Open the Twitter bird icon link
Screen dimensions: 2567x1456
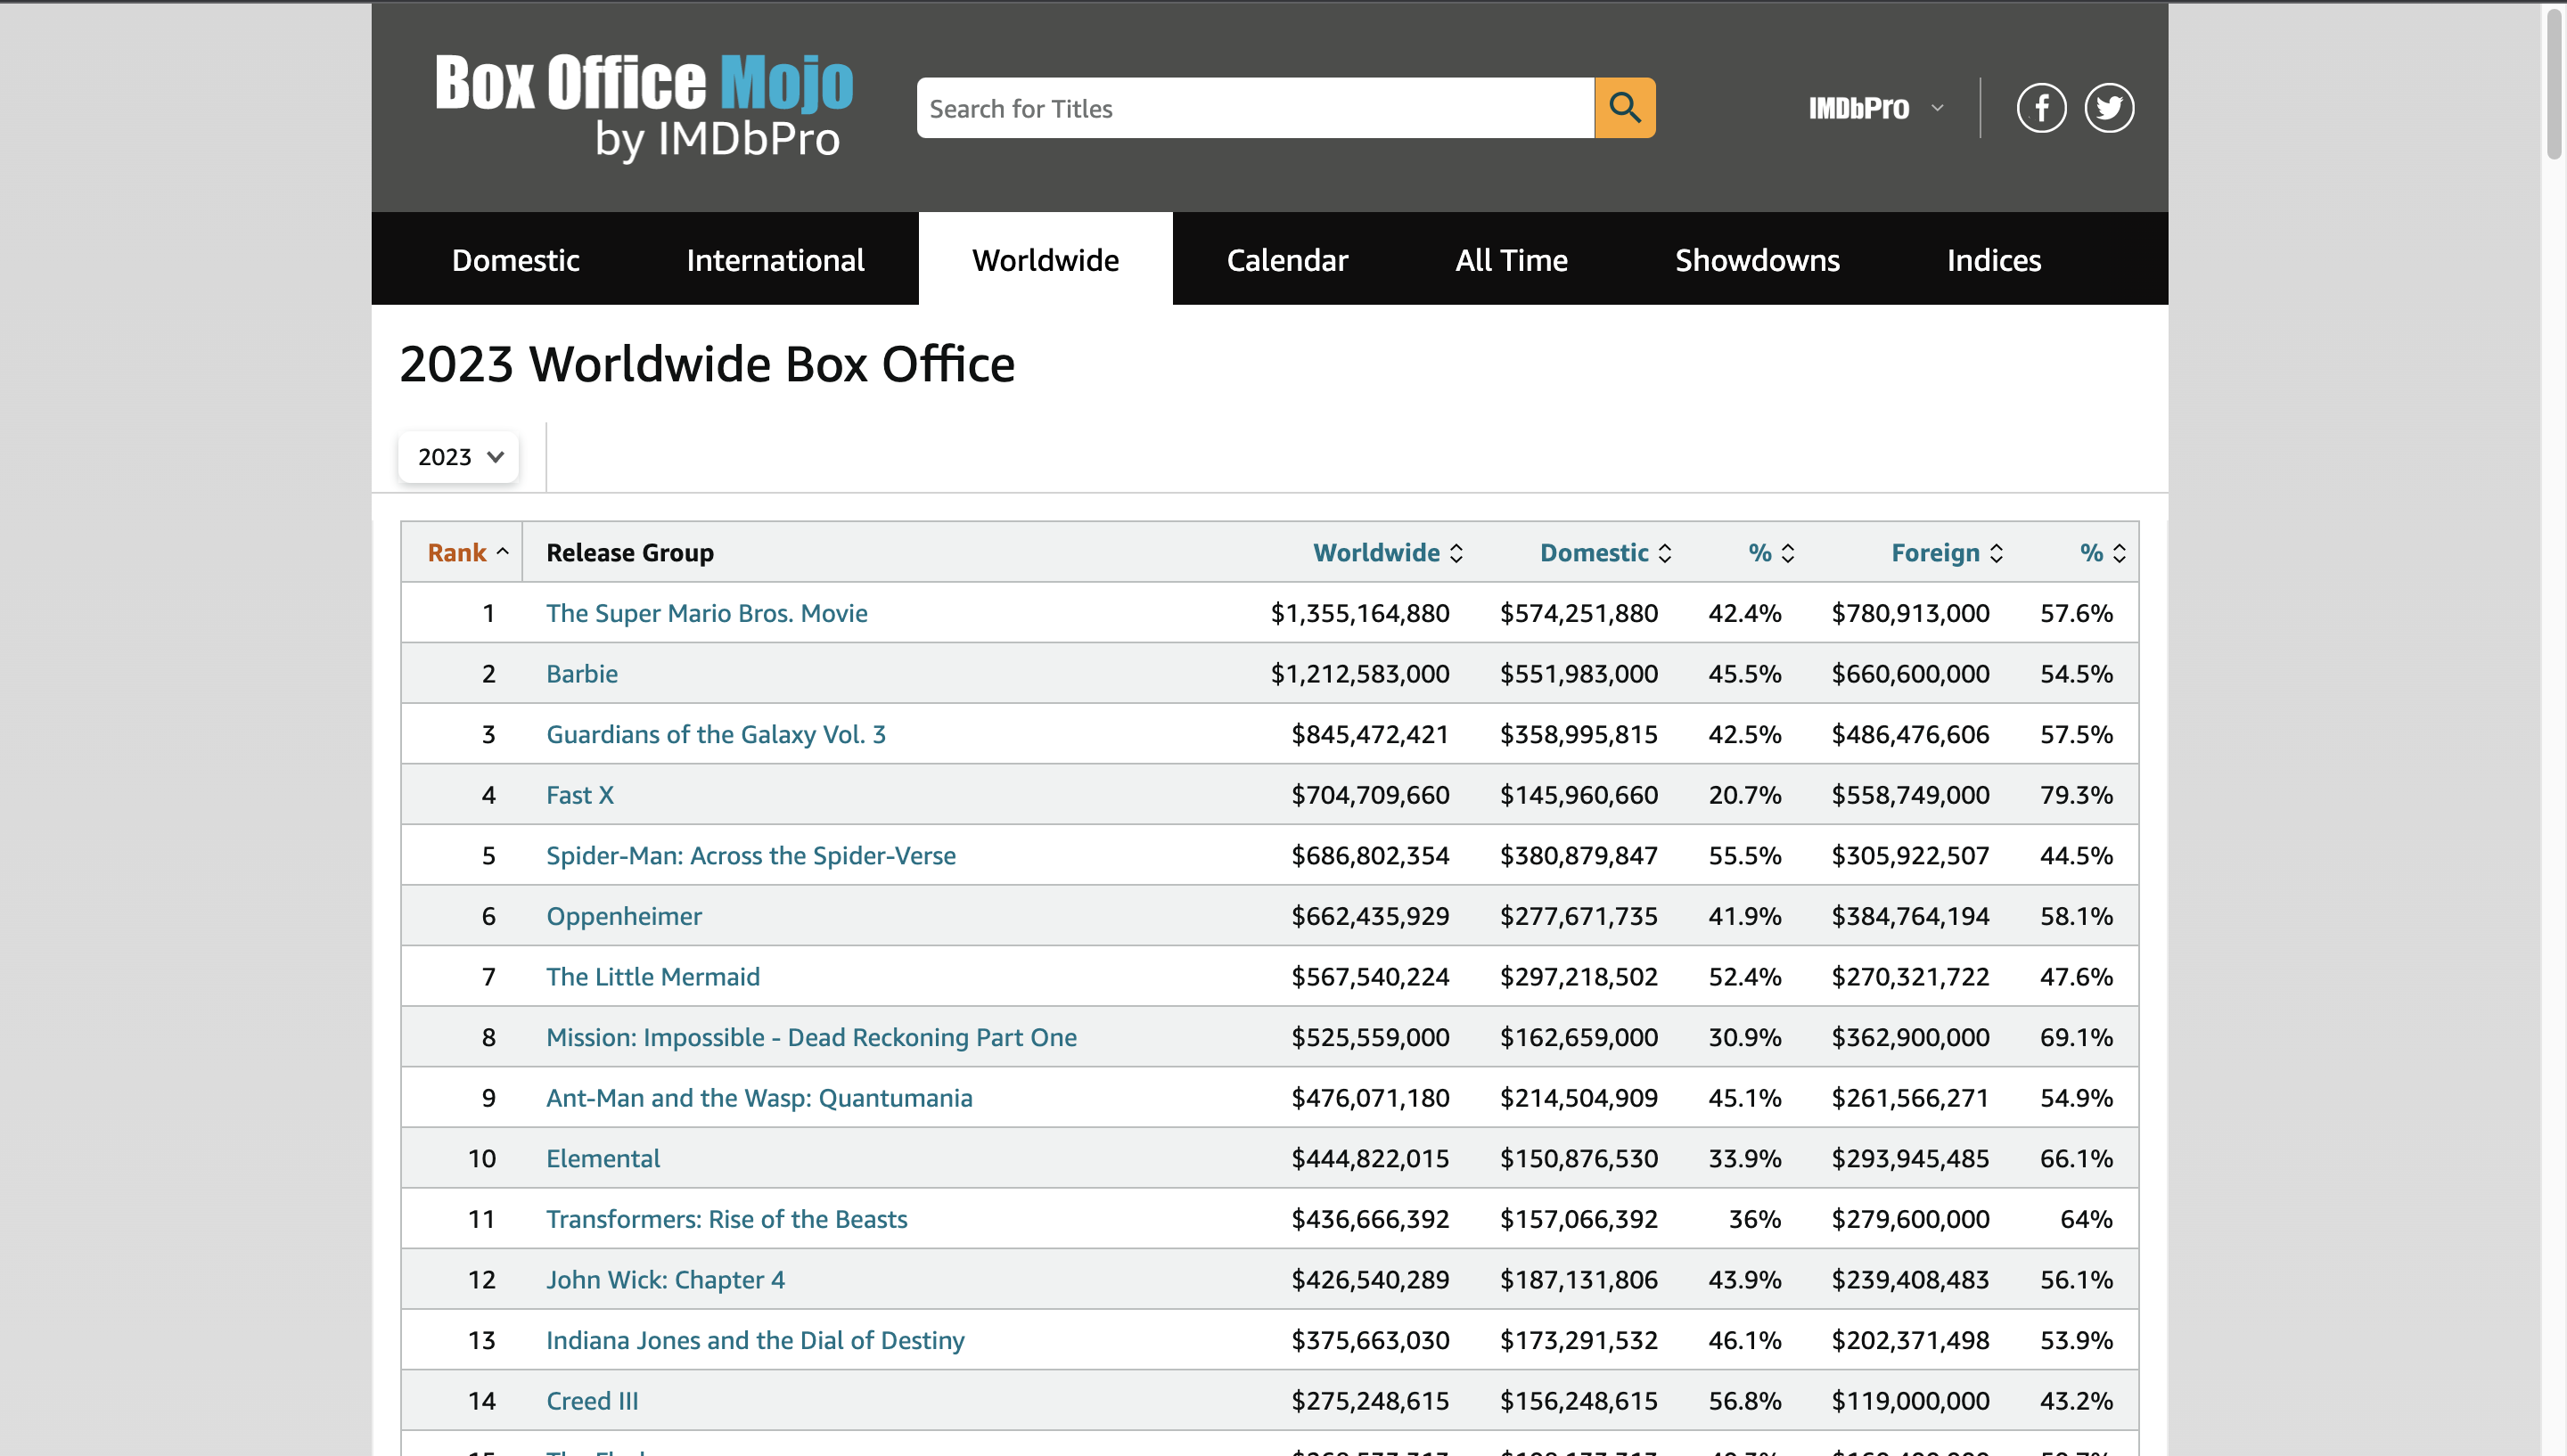pos(2108,108)
